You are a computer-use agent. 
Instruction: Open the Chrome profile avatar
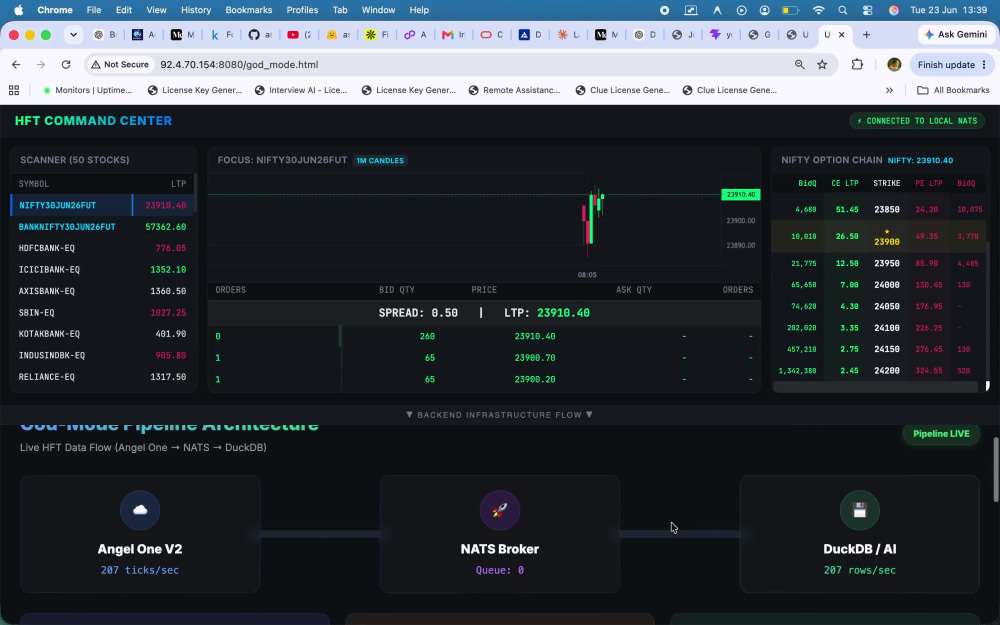pos(894,64)
